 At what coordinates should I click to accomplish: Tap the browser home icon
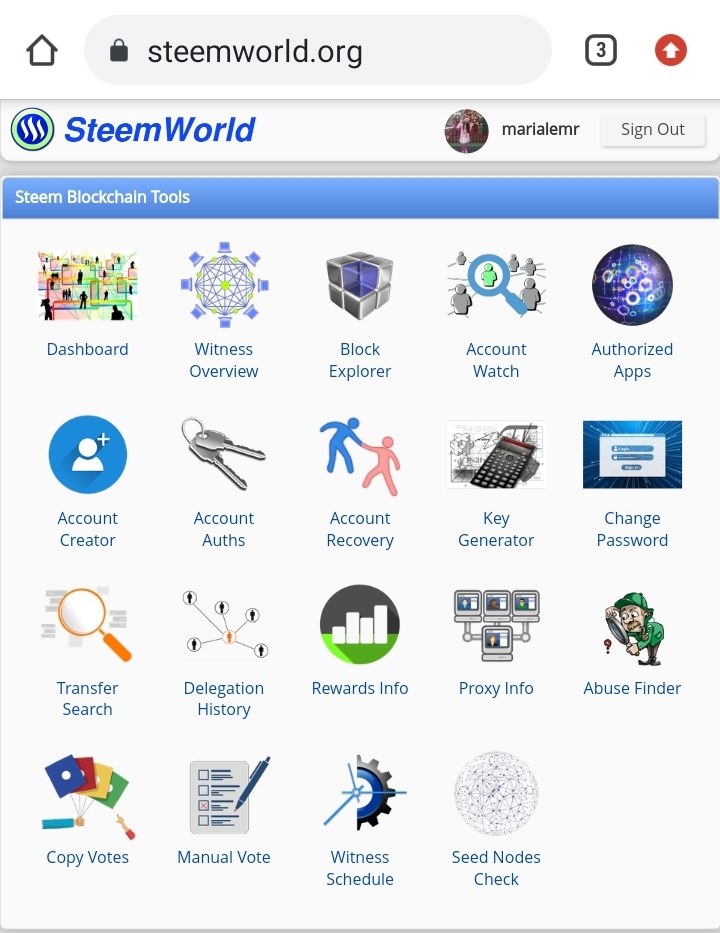tap(42, 50)
